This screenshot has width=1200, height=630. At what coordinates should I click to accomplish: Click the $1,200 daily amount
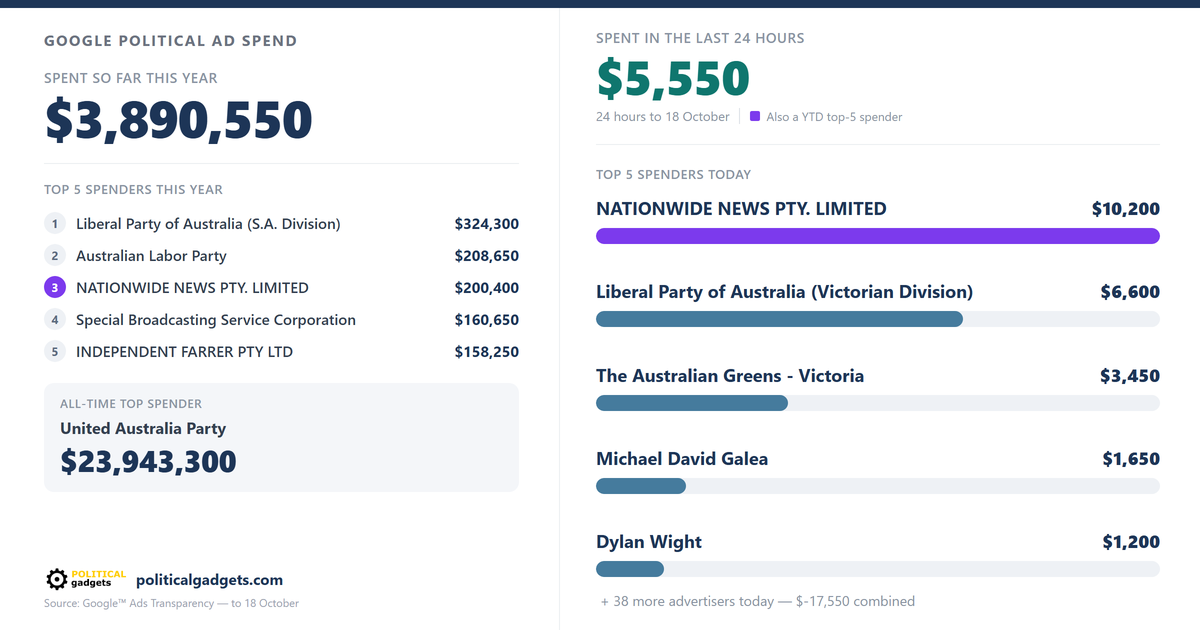coord(1131,542)
